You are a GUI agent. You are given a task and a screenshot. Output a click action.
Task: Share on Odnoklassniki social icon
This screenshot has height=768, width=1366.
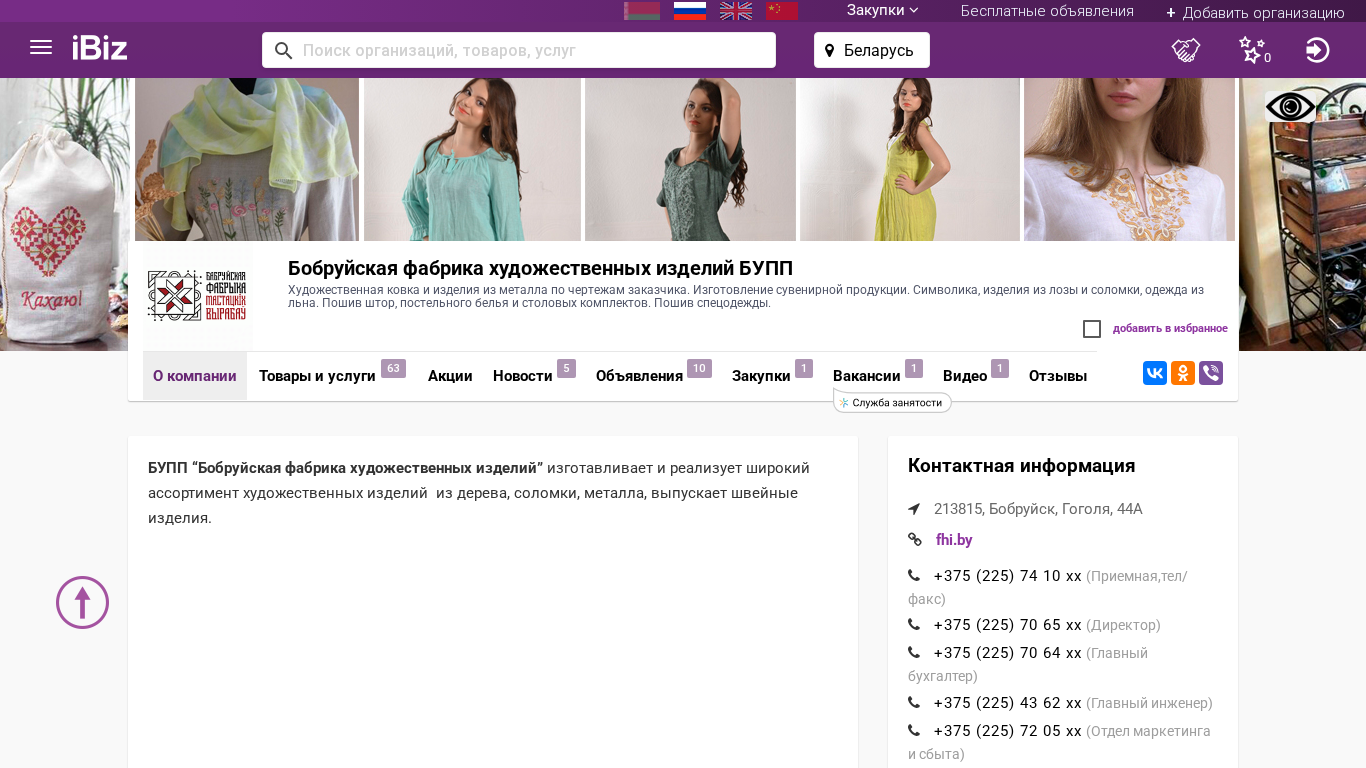click(1183, 374)
